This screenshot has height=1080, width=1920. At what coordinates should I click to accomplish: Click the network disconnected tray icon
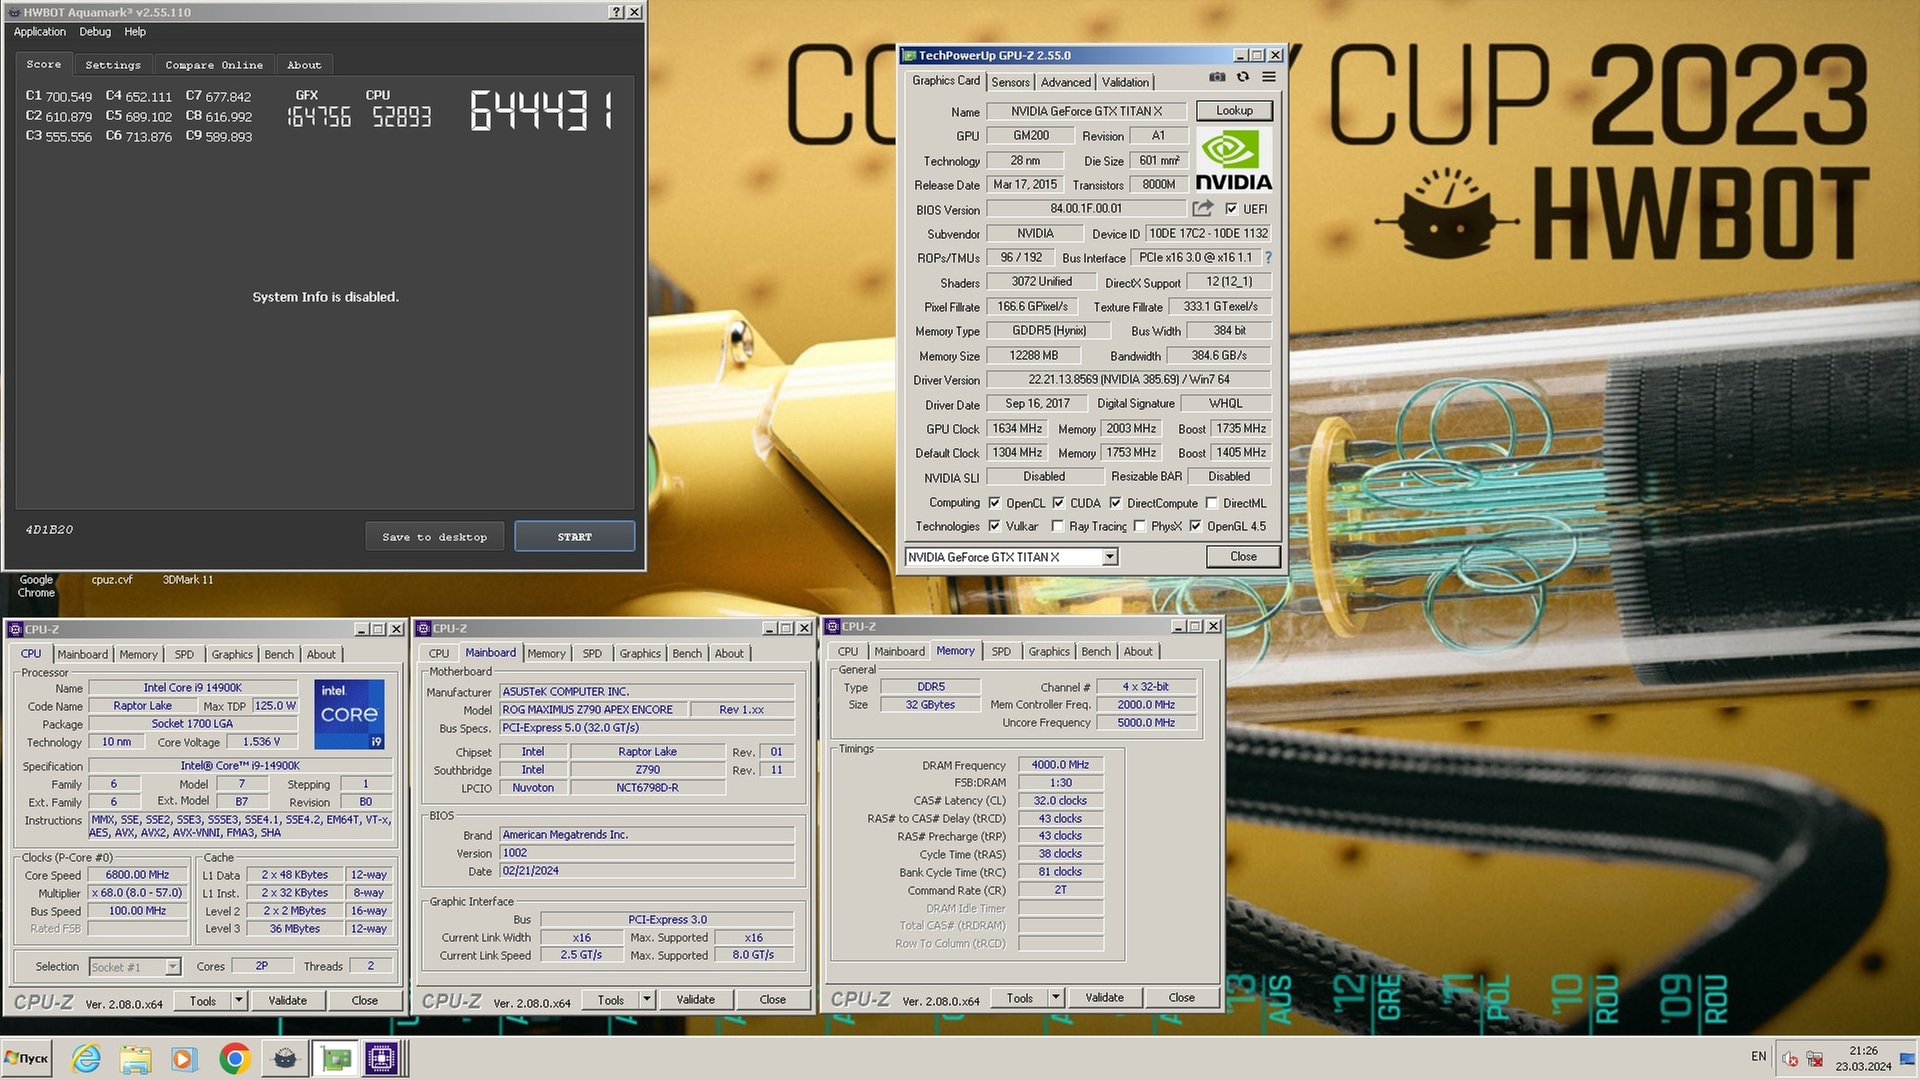[x=1814, y=1059]
